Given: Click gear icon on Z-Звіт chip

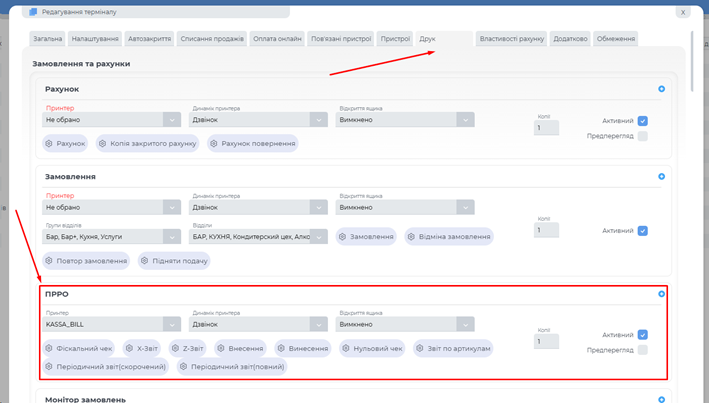Looking at the screenshot, I should [x=175, y=349].
